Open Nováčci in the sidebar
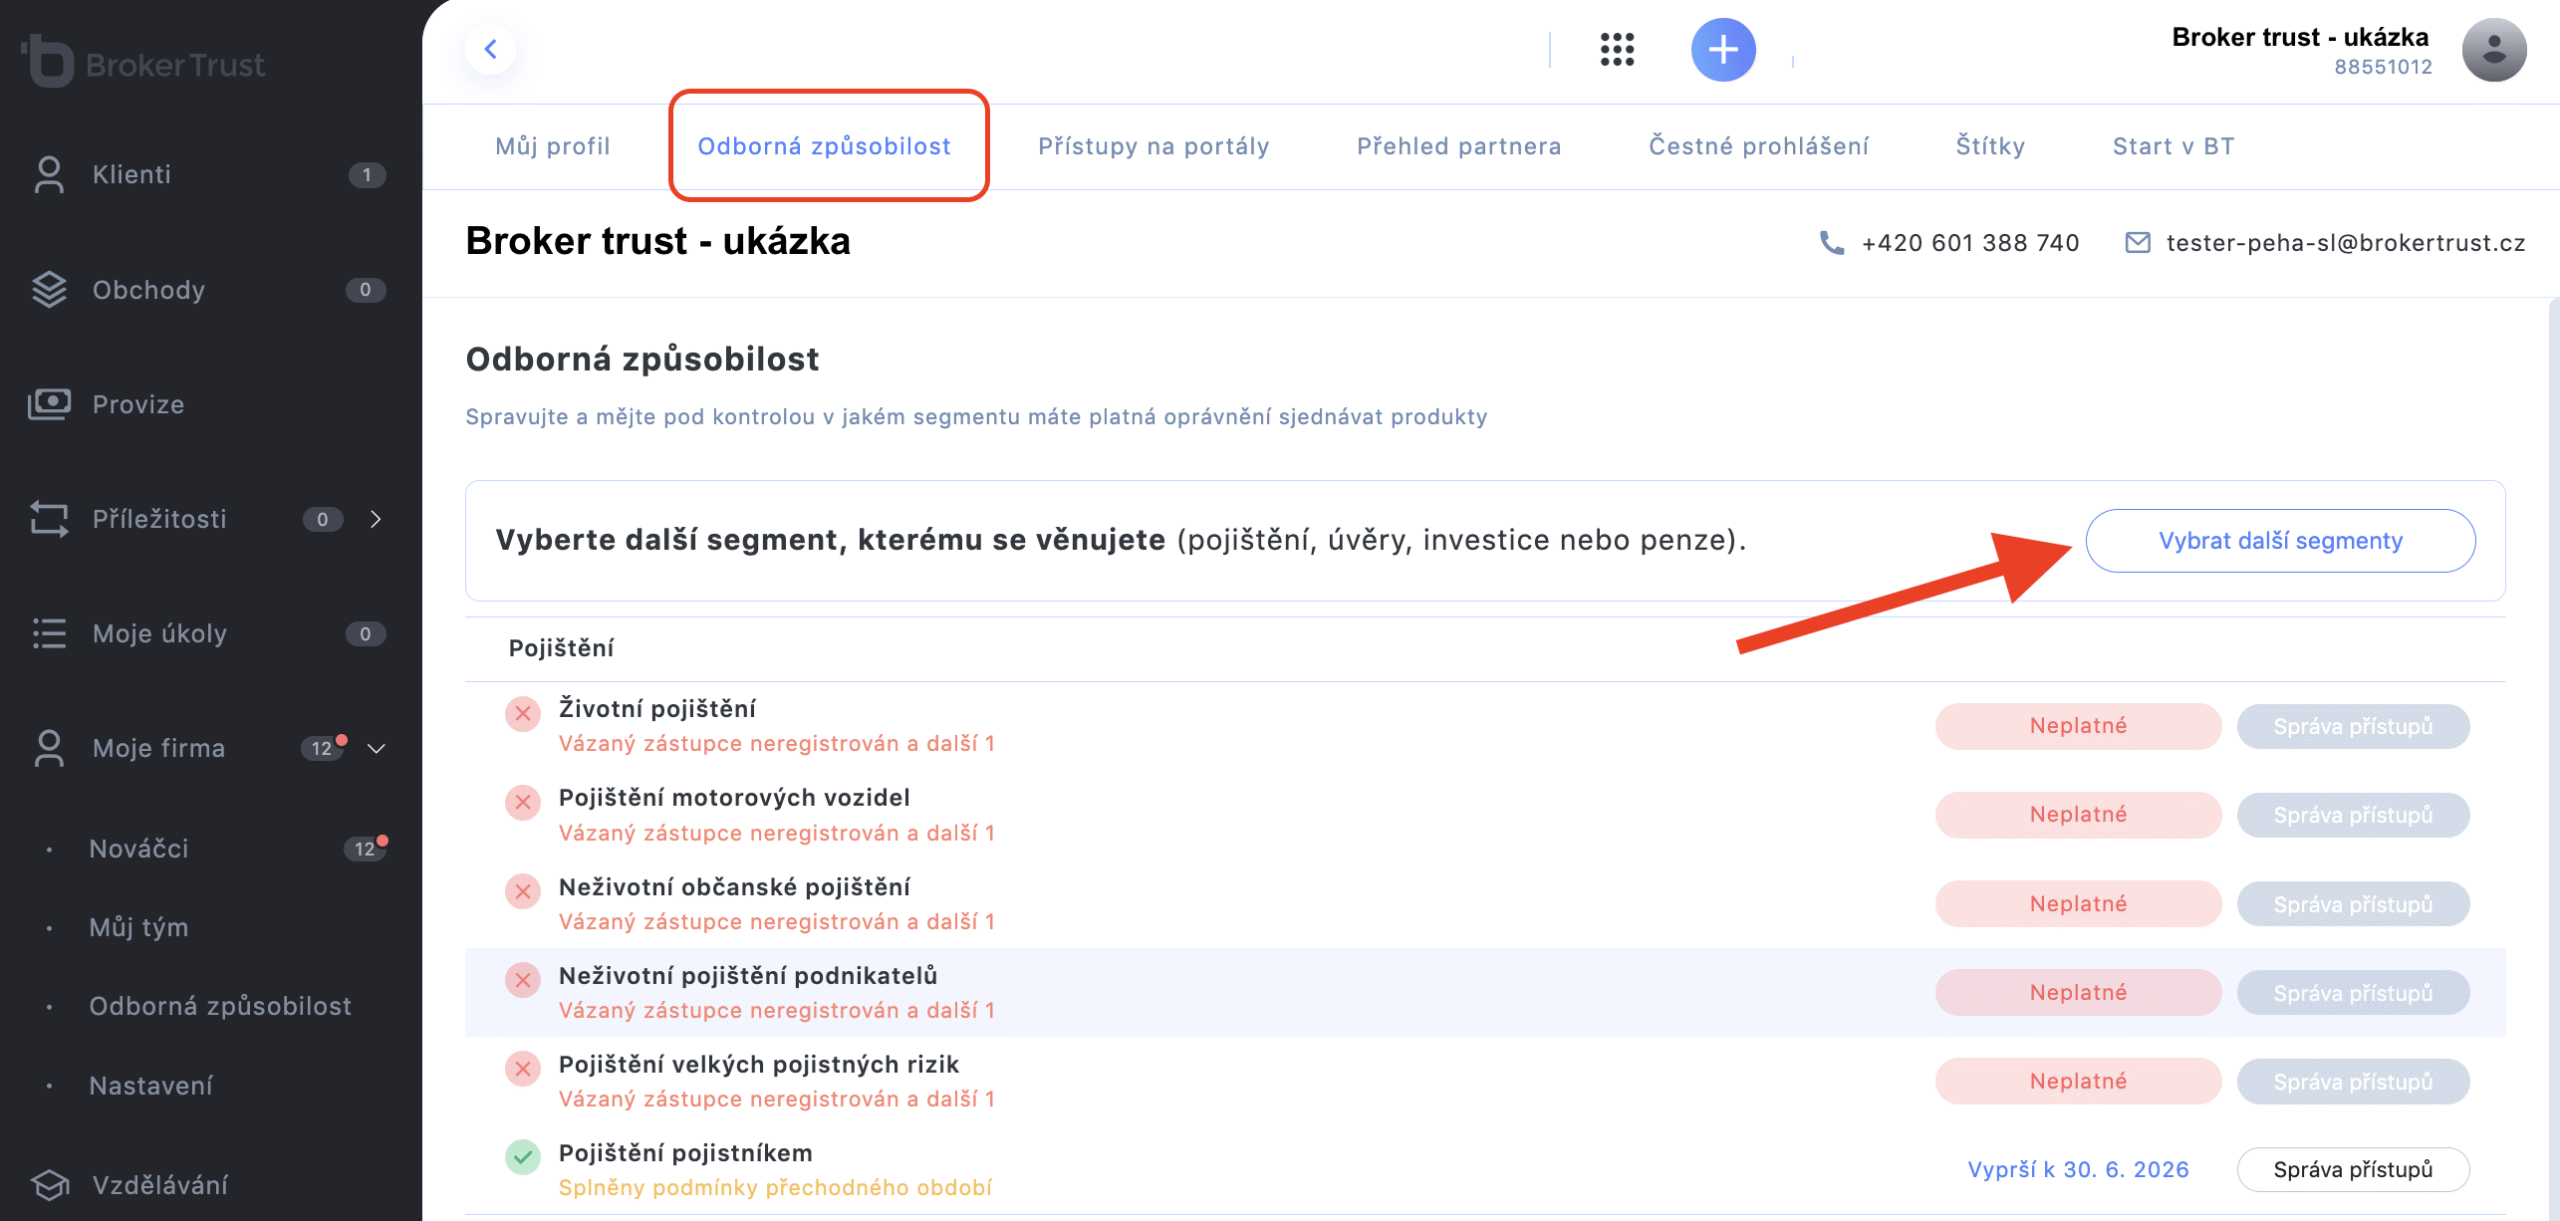 click(x=139, y=849)
